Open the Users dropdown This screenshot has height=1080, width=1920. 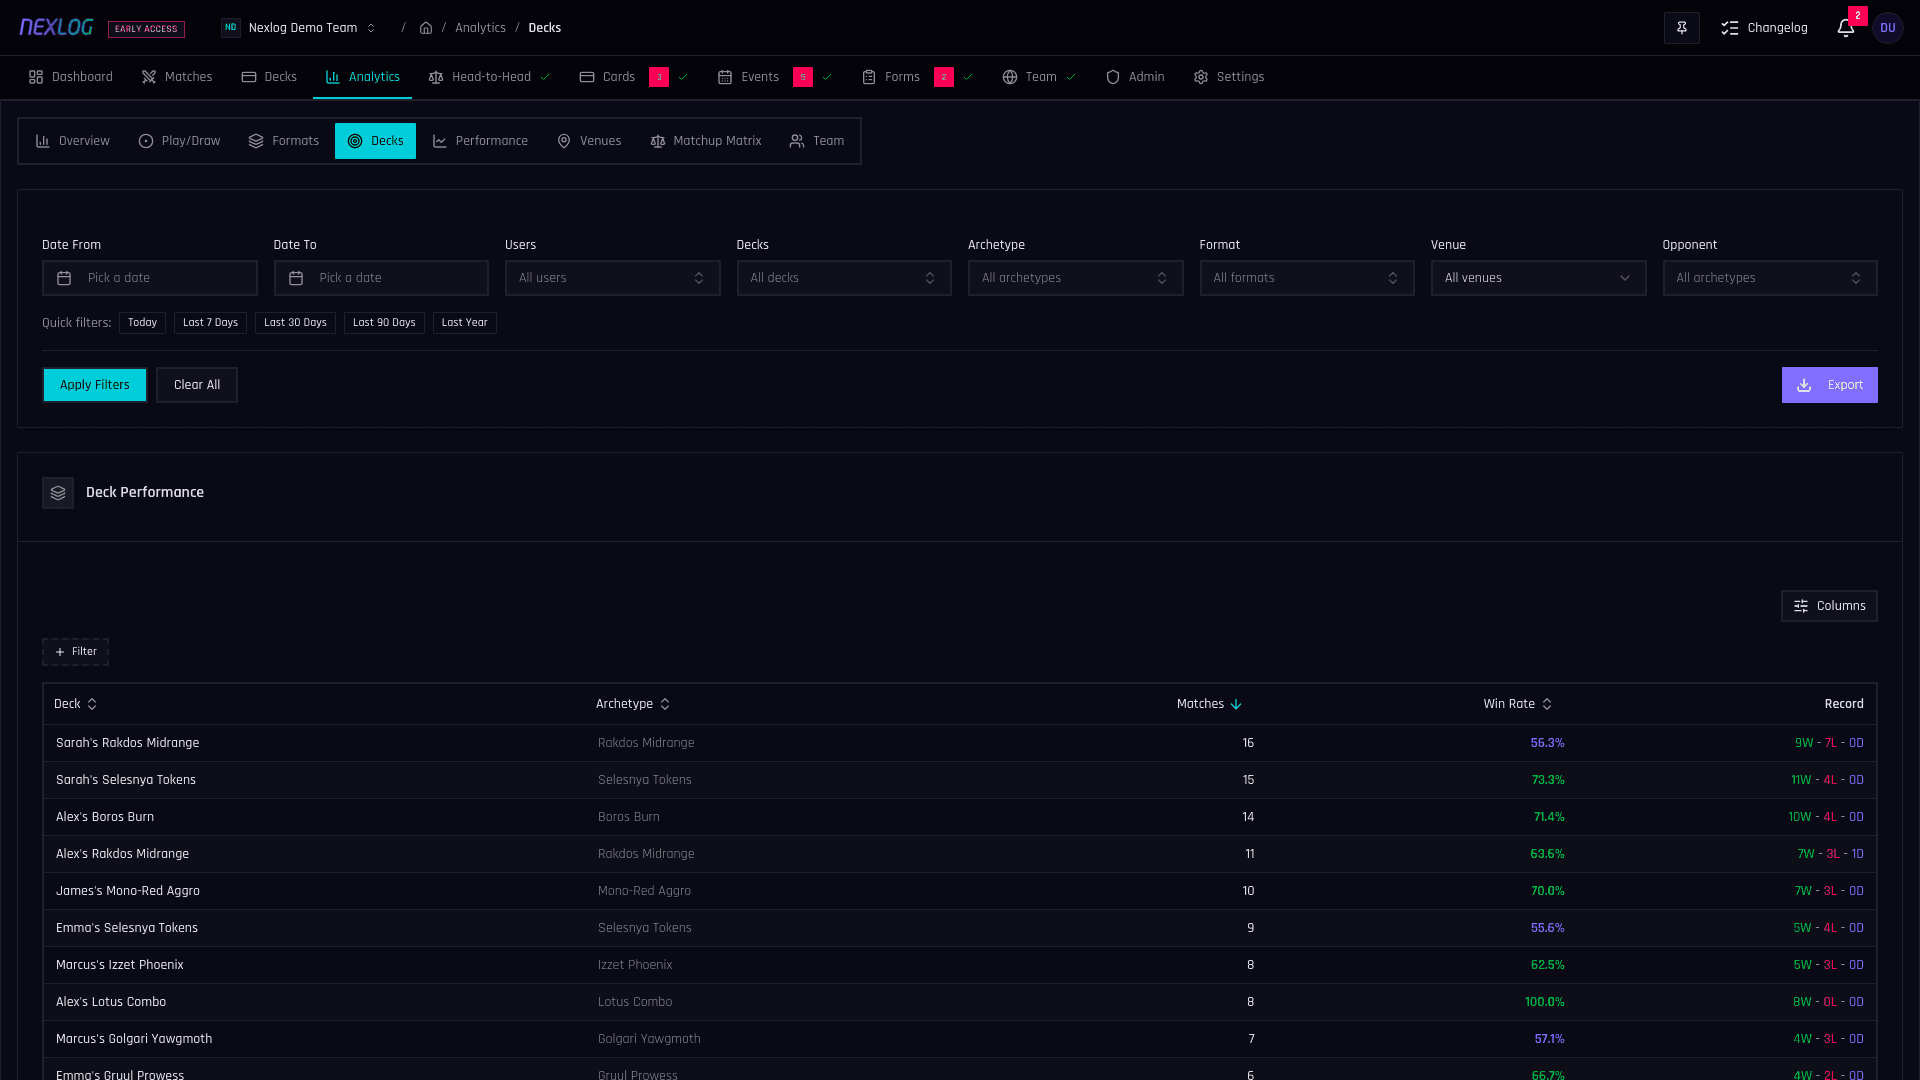pos(612,278)
